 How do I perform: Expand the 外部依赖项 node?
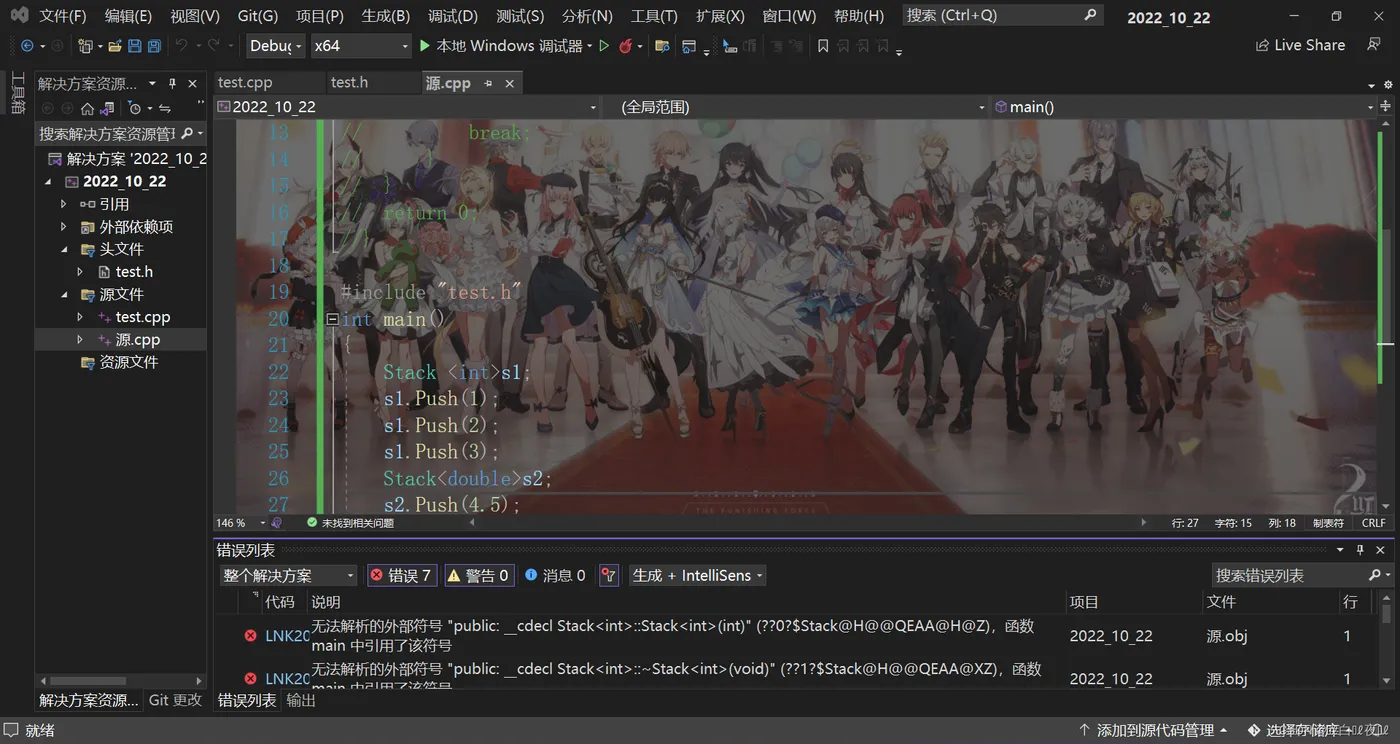click(64, 227)
